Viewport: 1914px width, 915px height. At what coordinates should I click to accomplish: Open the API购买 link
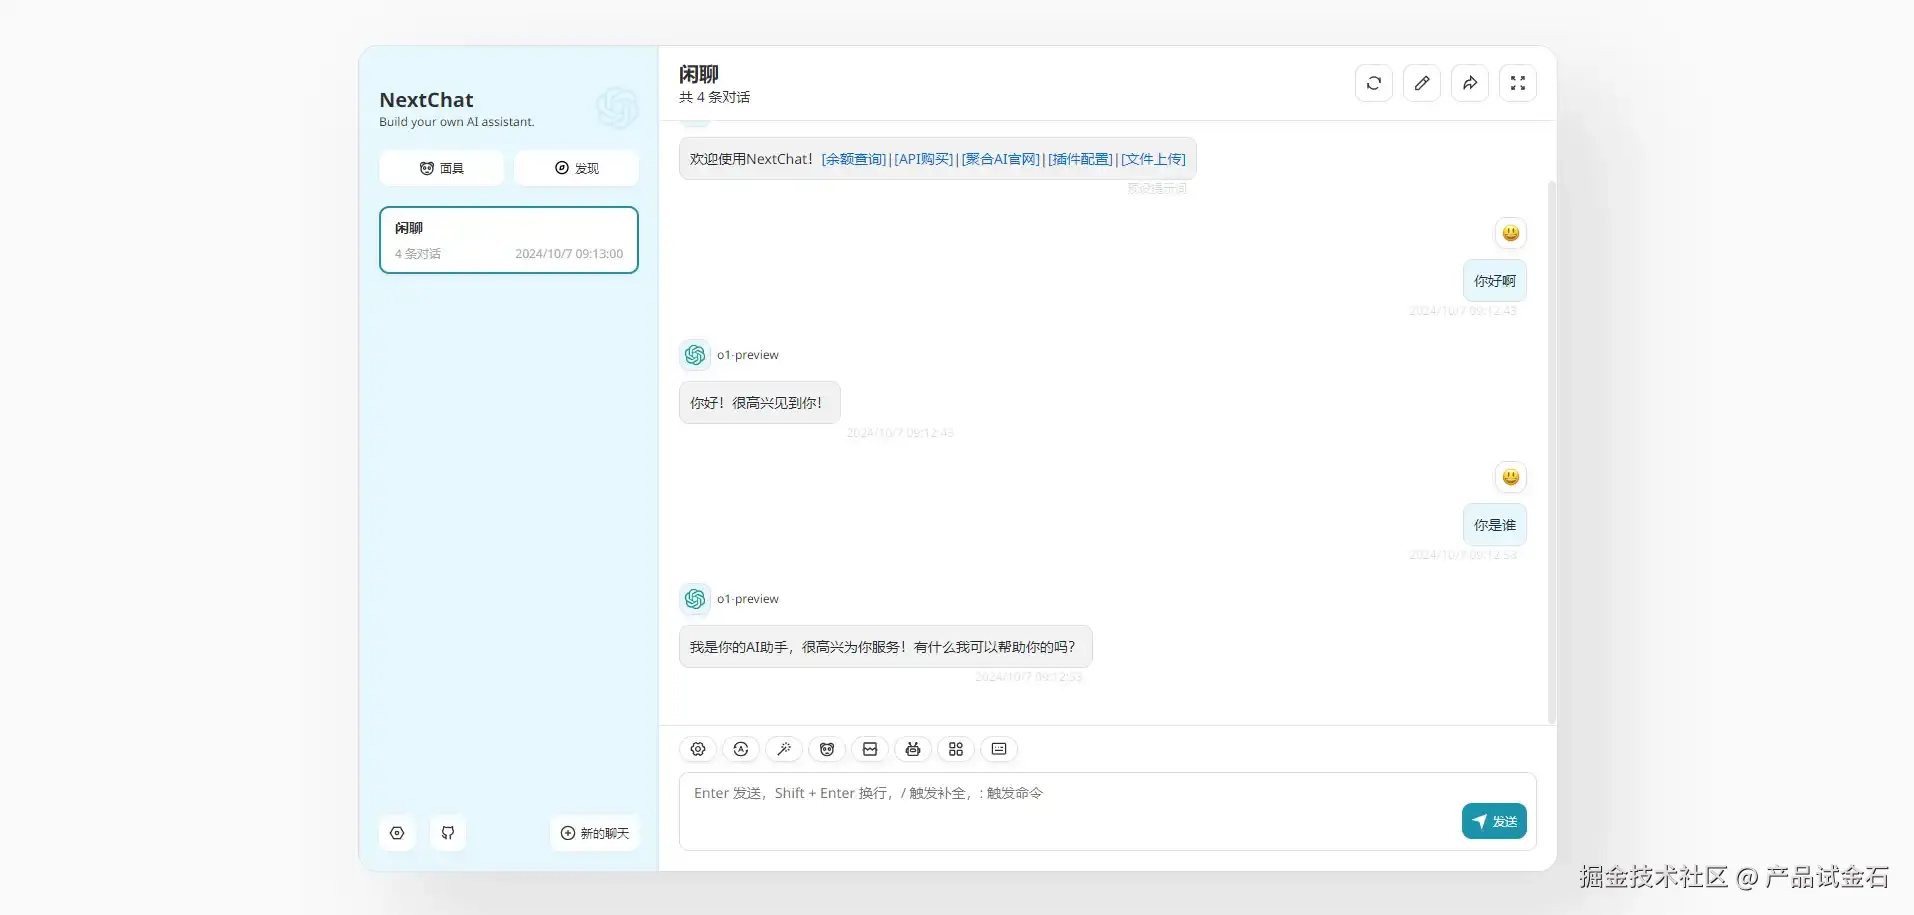[x=924, y=159]
